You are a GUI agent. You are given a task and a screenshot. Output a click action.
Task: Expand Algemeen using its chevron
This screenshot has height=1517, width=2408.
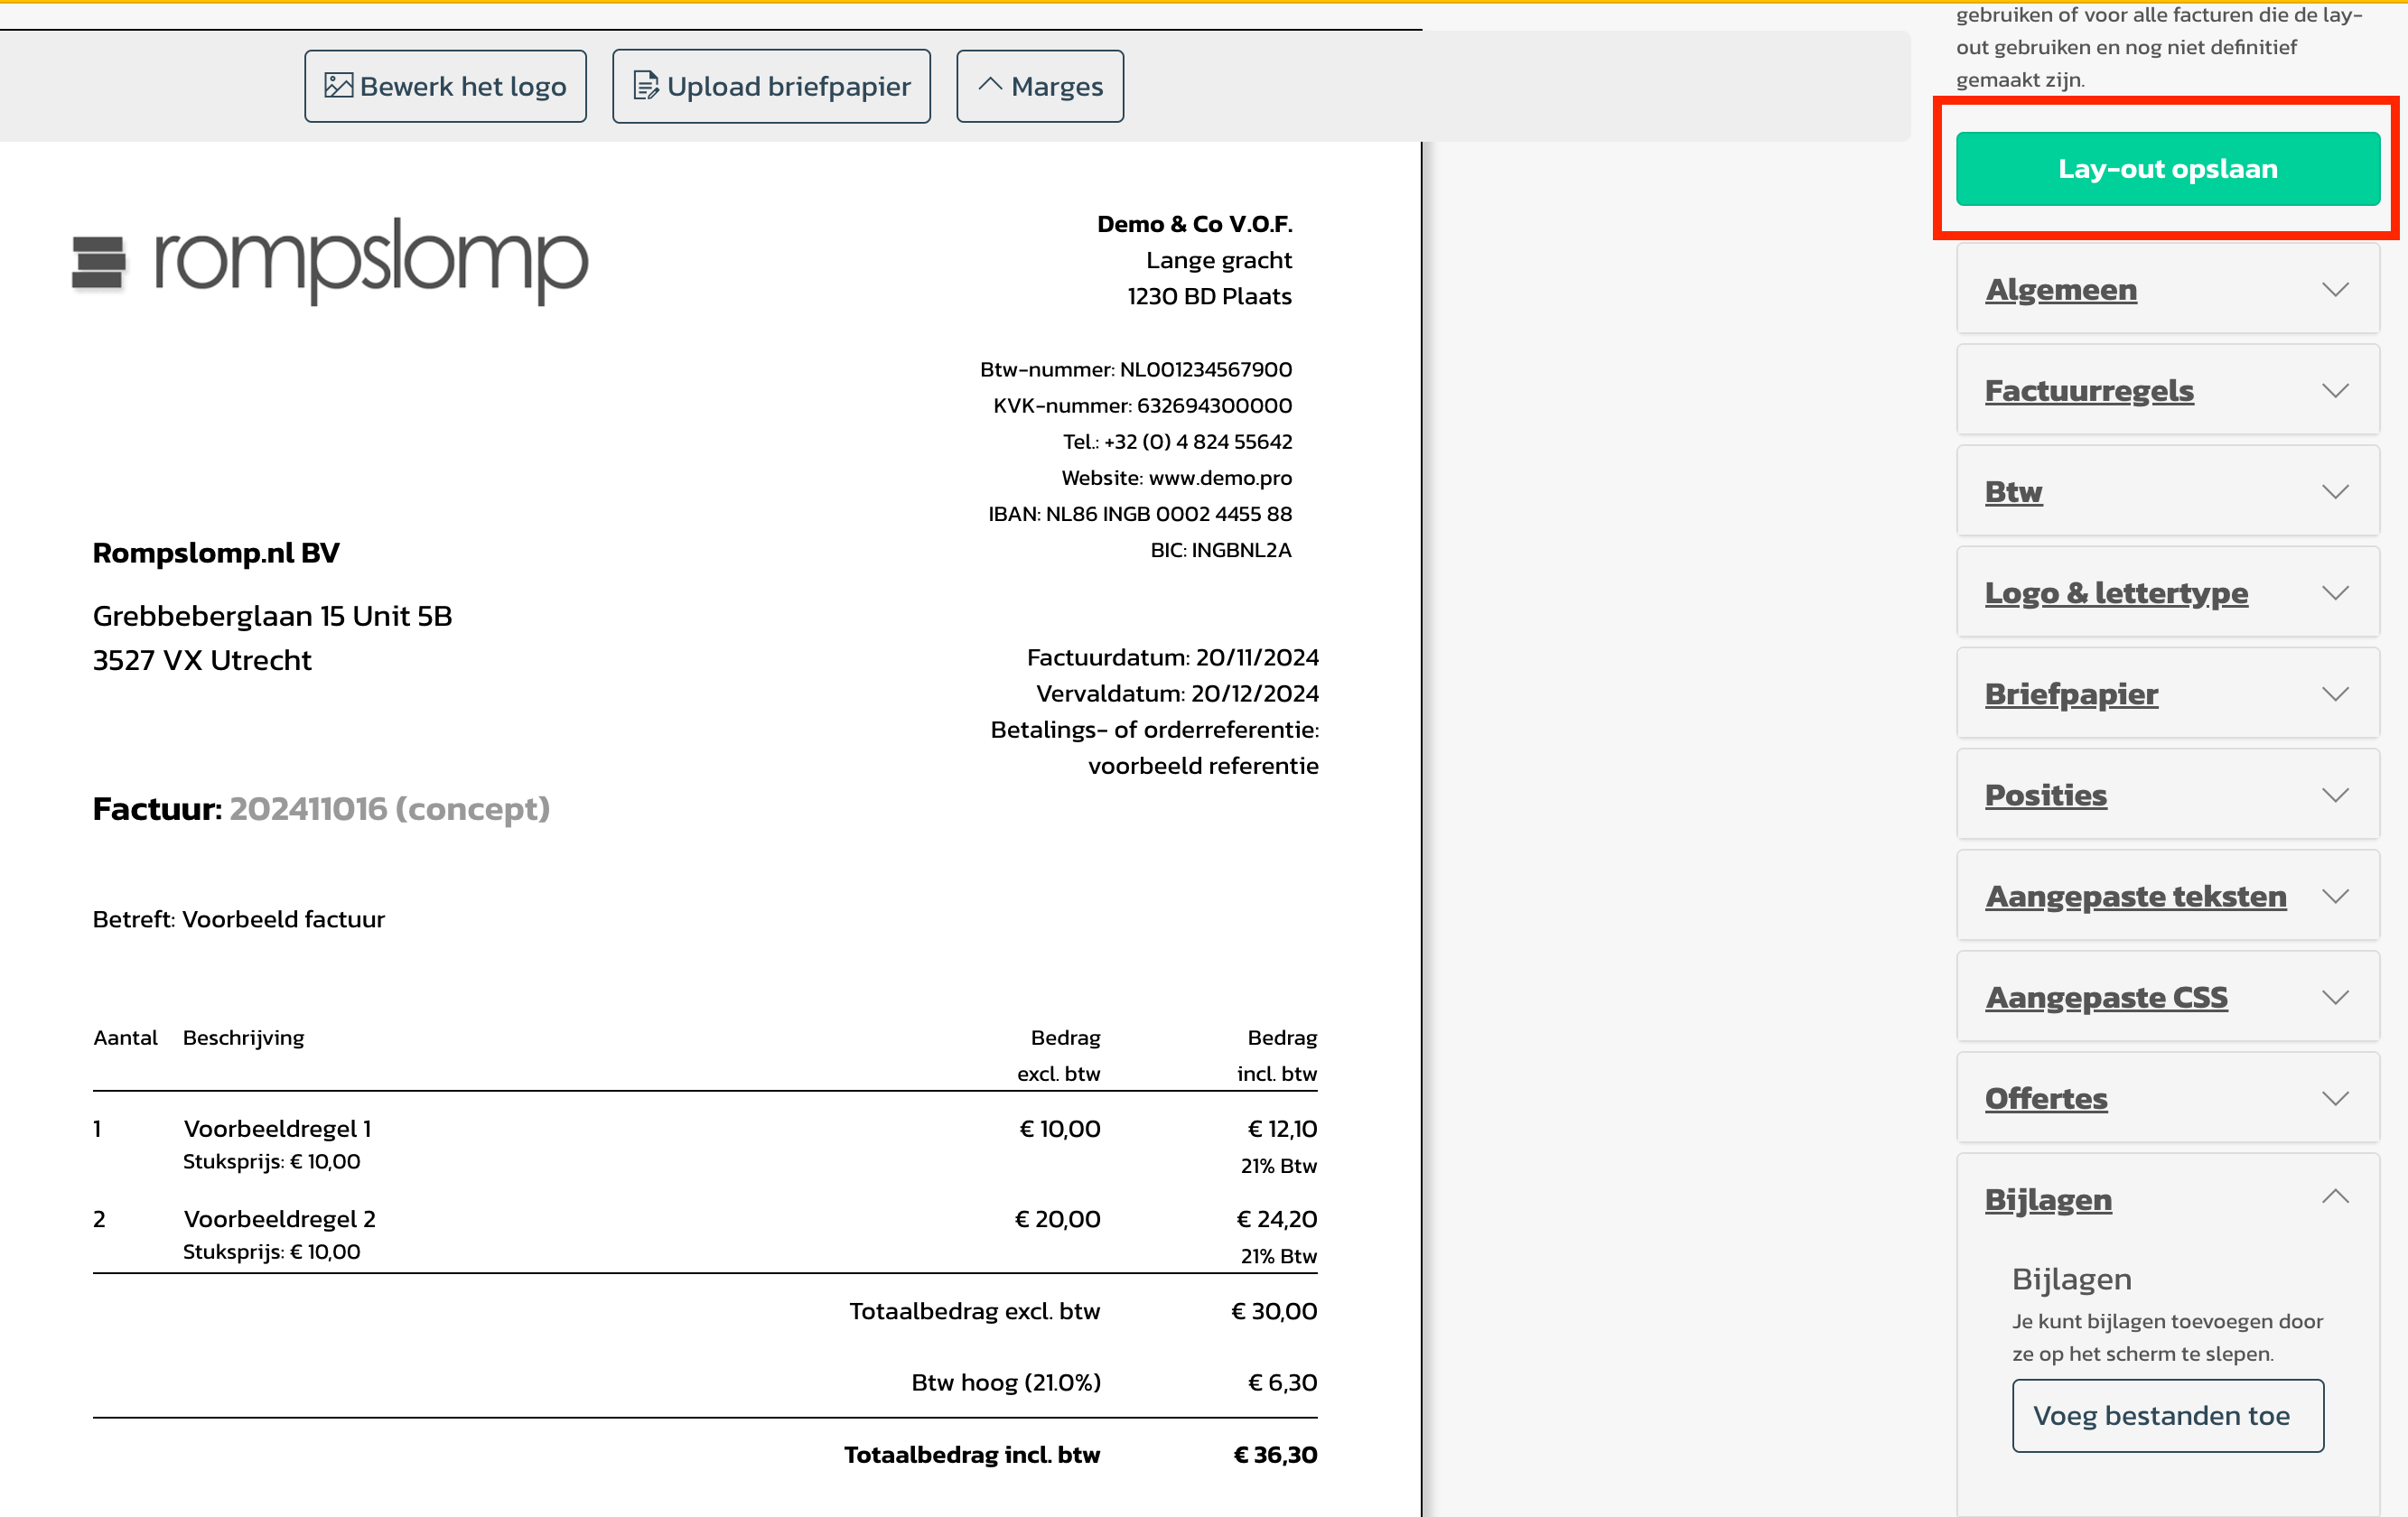pos(2335,289)
